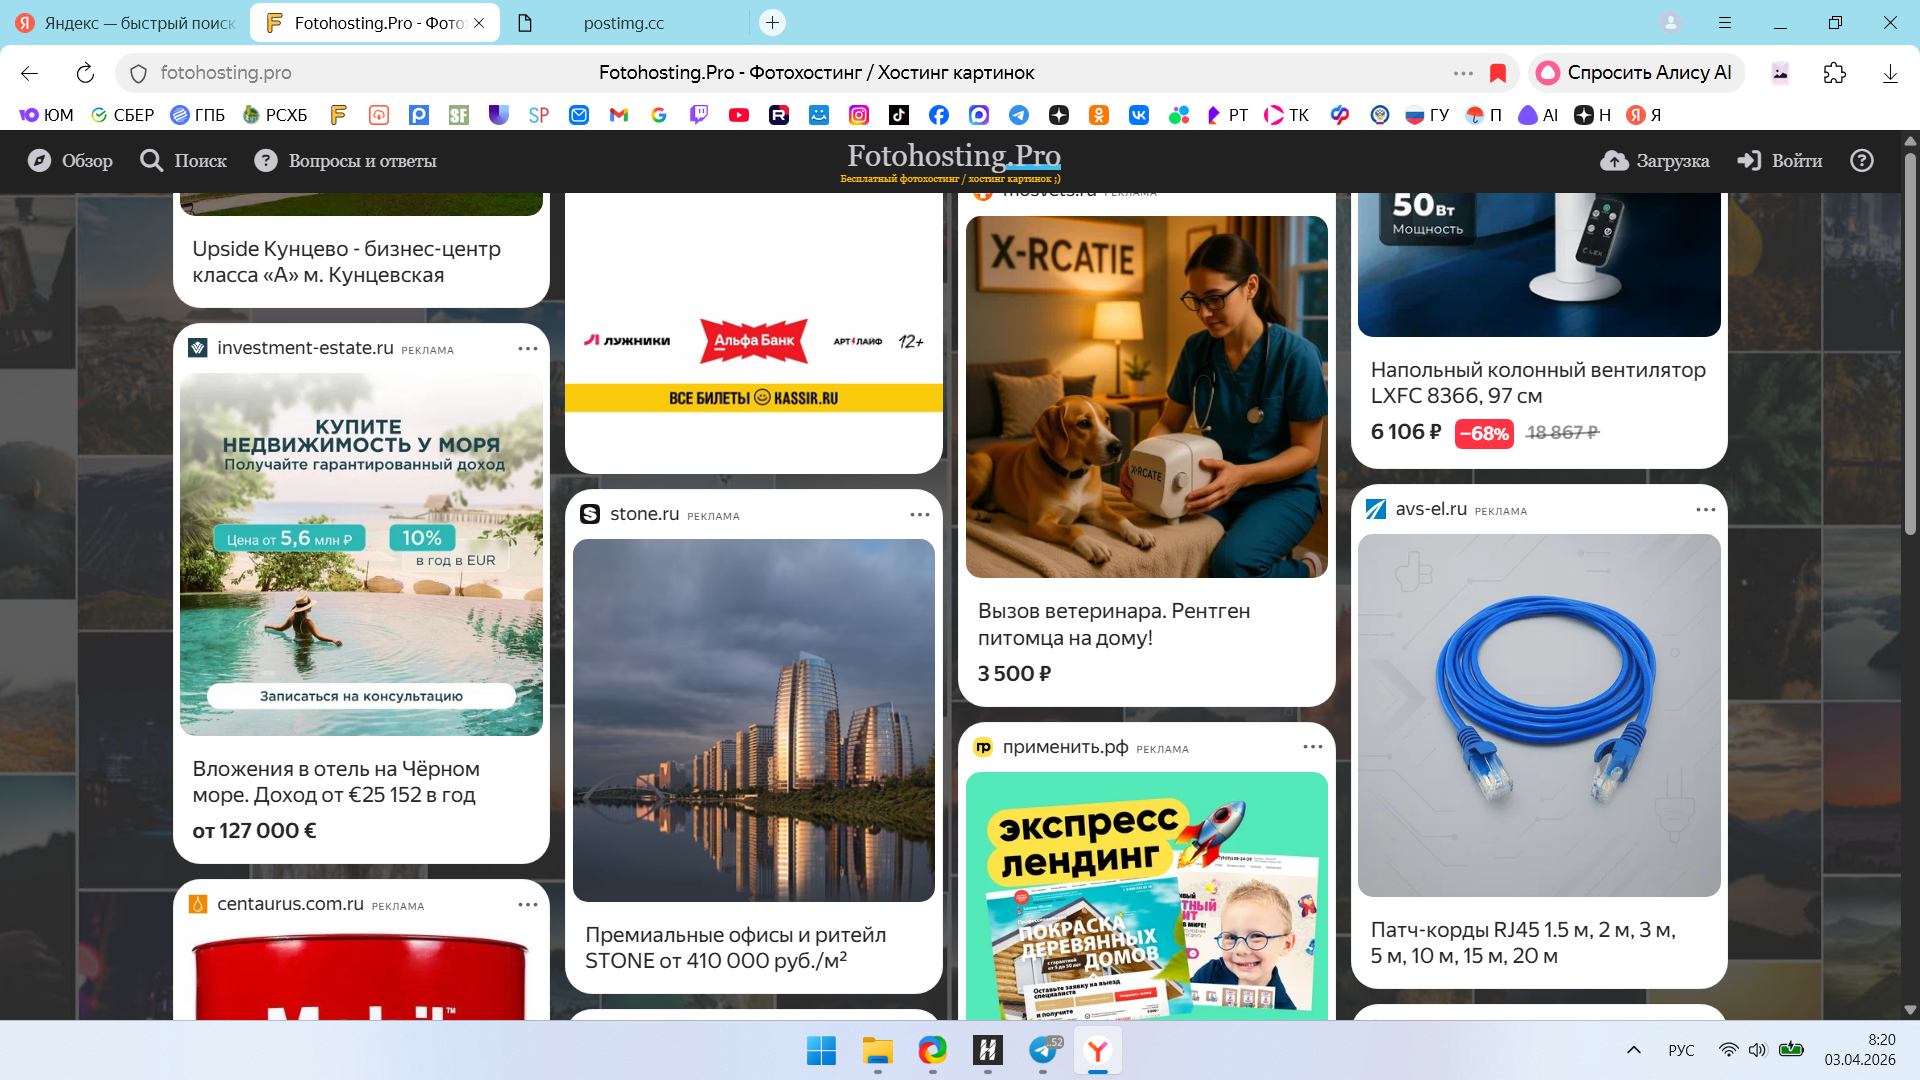Image resolution: width=1920 pixels, height=1080 pixels.
Task: Open YouTube bookmark in bookmarks bar
Action: tap(739, 115)
